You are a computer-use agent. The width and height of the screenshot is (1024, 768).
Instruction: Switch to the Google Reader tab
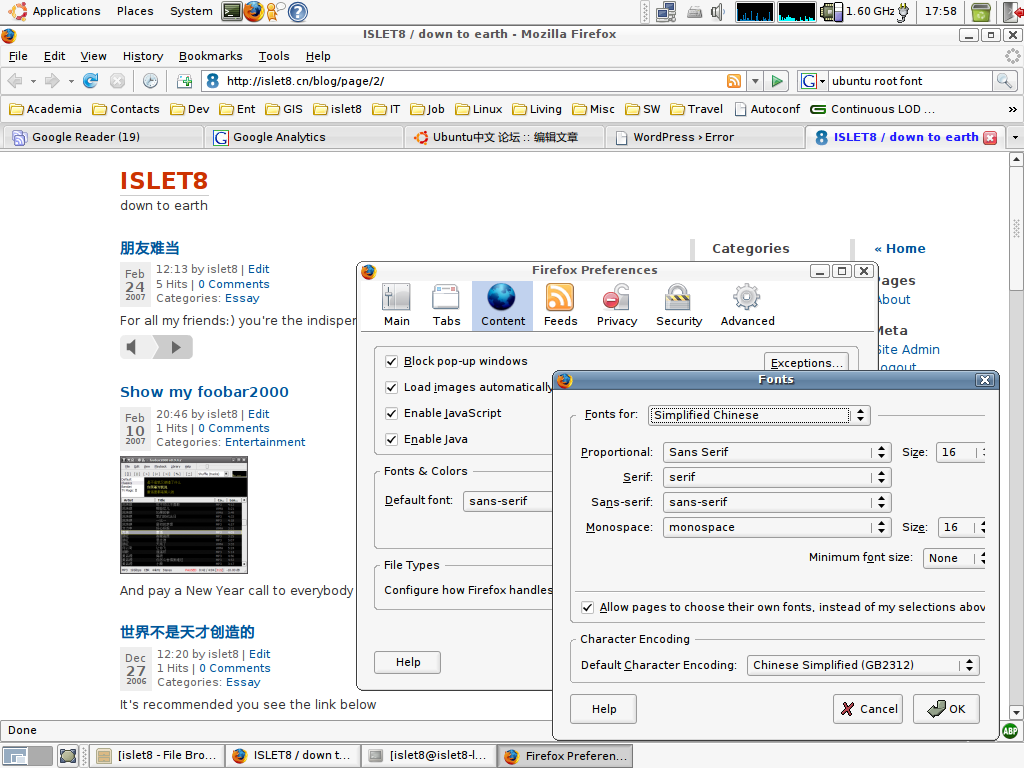click(x=103, y=137)
